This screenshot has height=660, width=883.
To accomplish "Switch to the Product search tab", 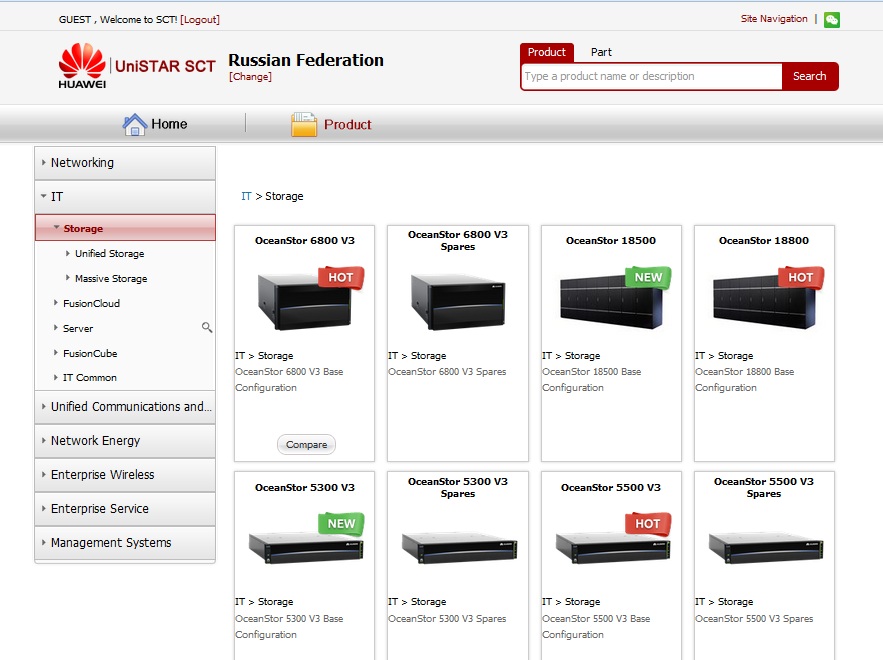I will coord(547,52).
